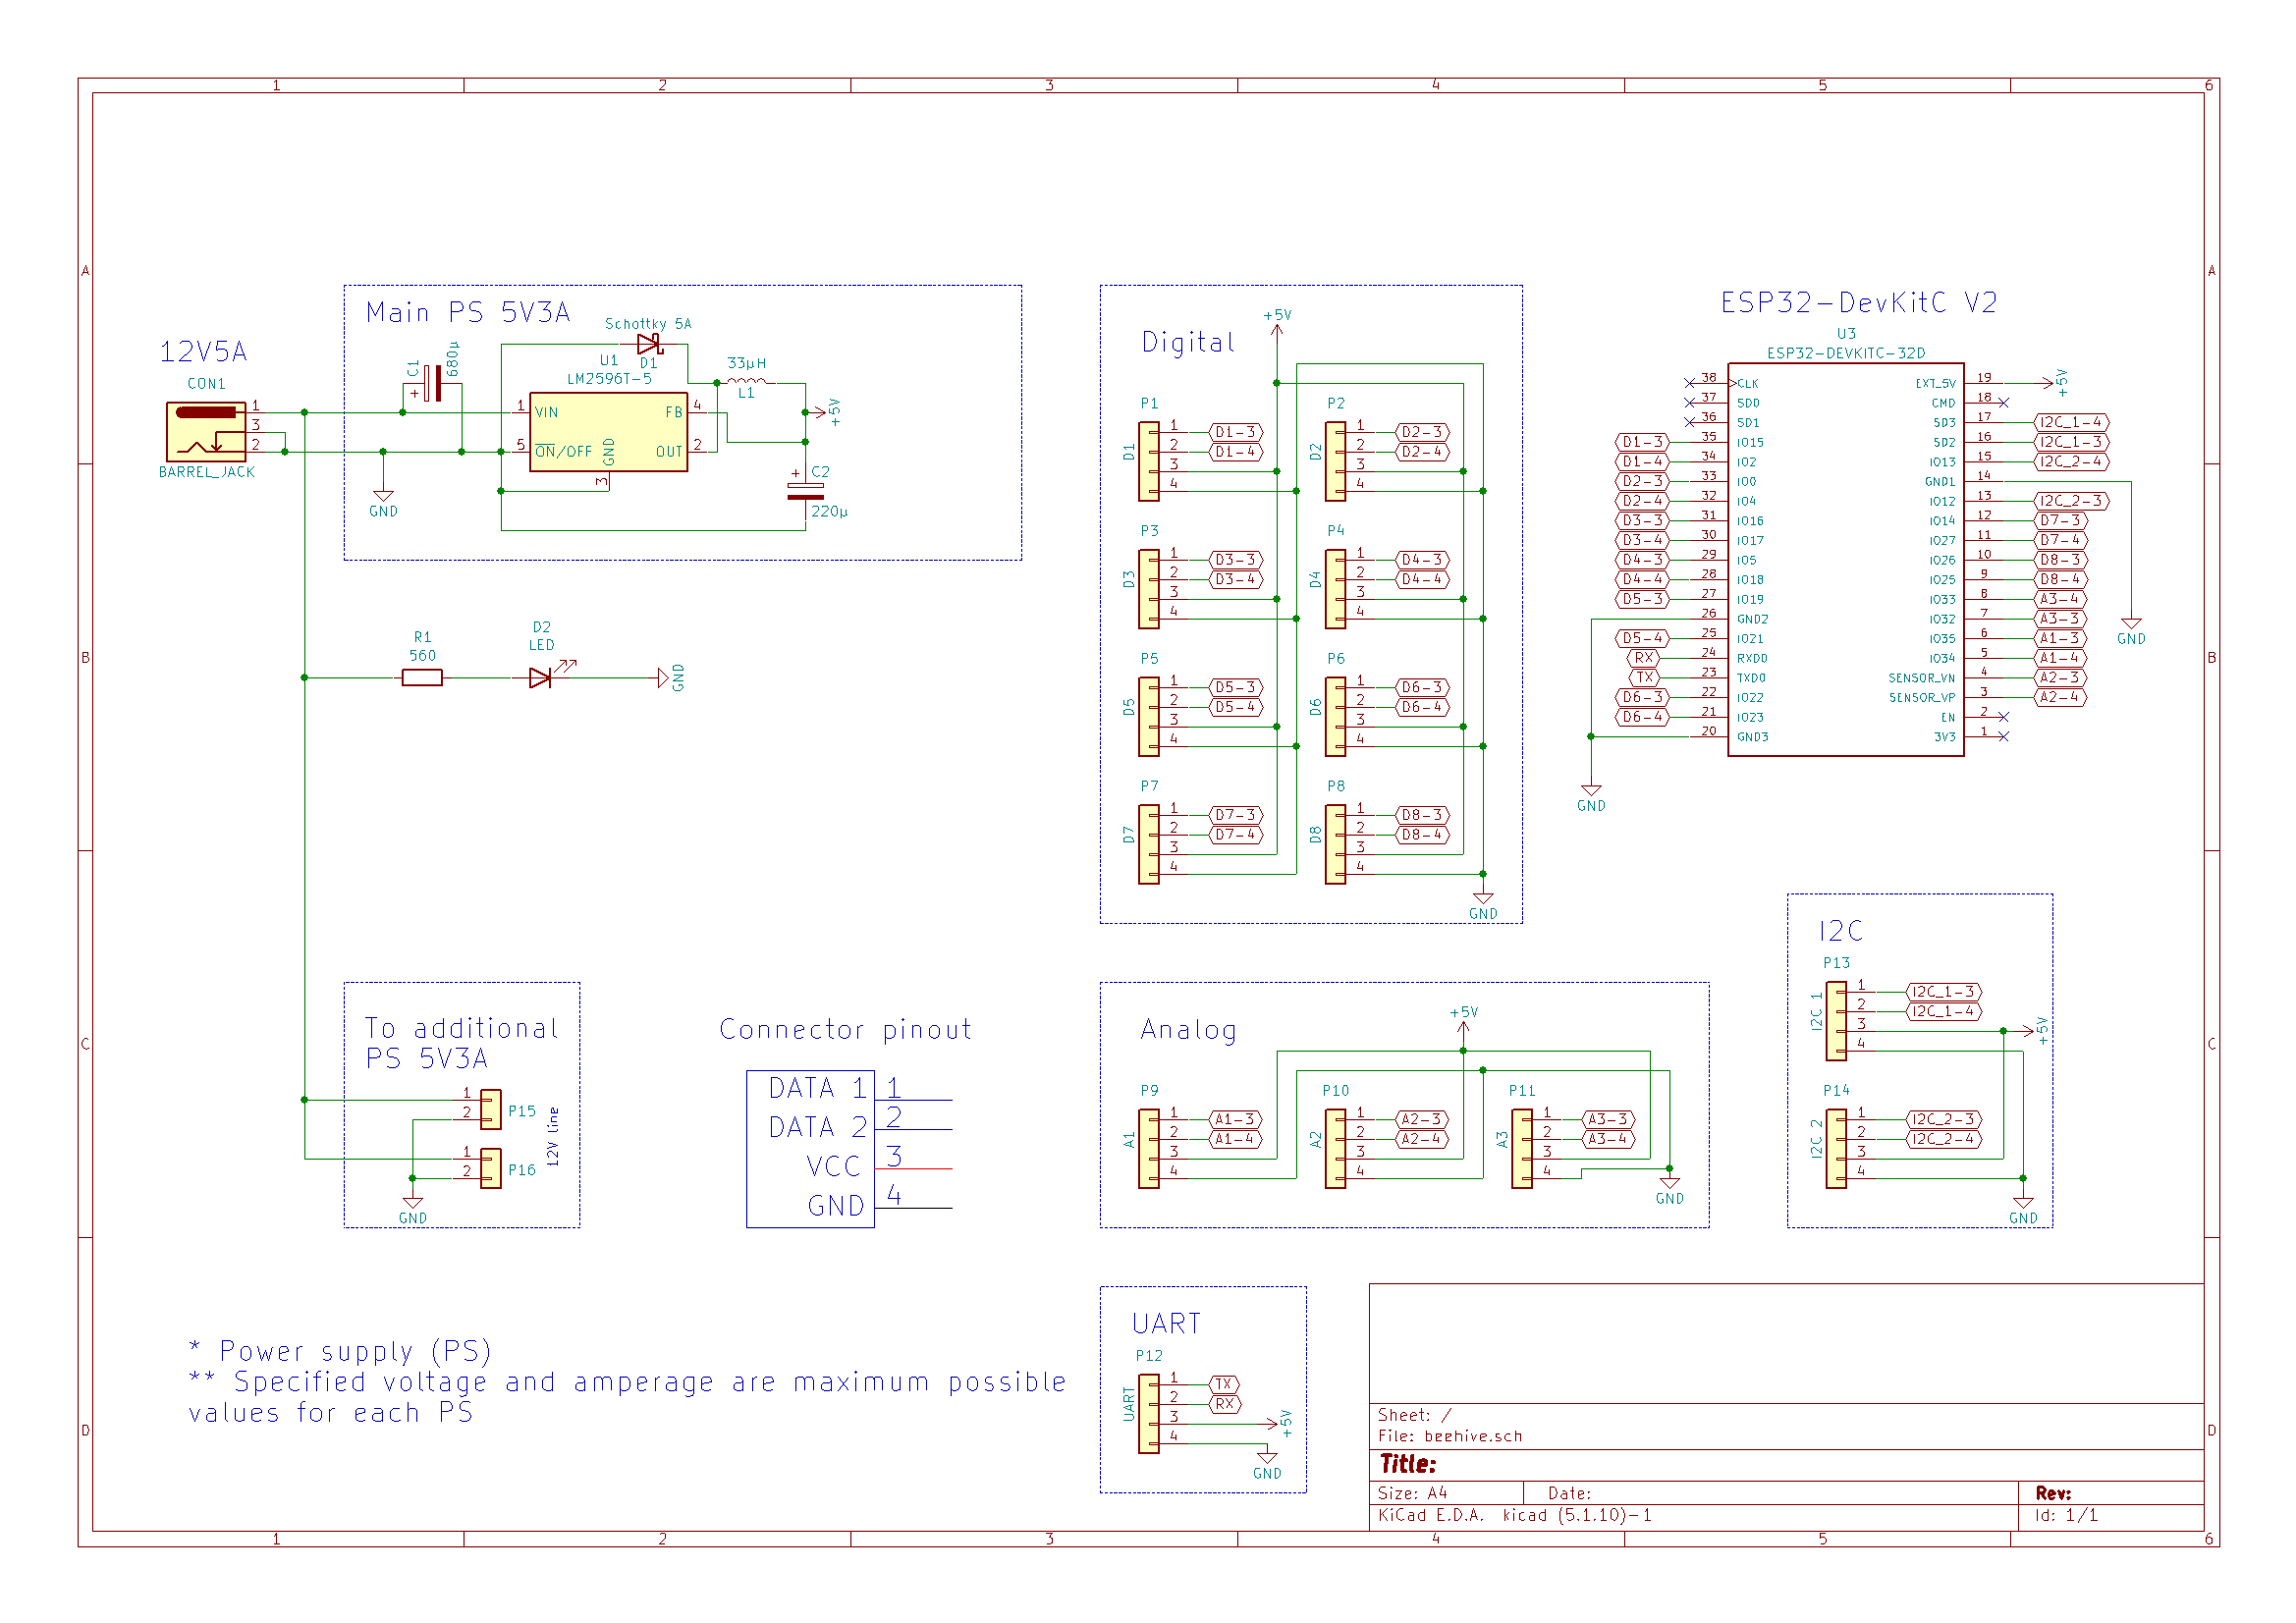Select the C2 220µ capacitor symbol
Viewport: 2296px width, 1623px height.
pyautogui.click(x=805, y=490)
